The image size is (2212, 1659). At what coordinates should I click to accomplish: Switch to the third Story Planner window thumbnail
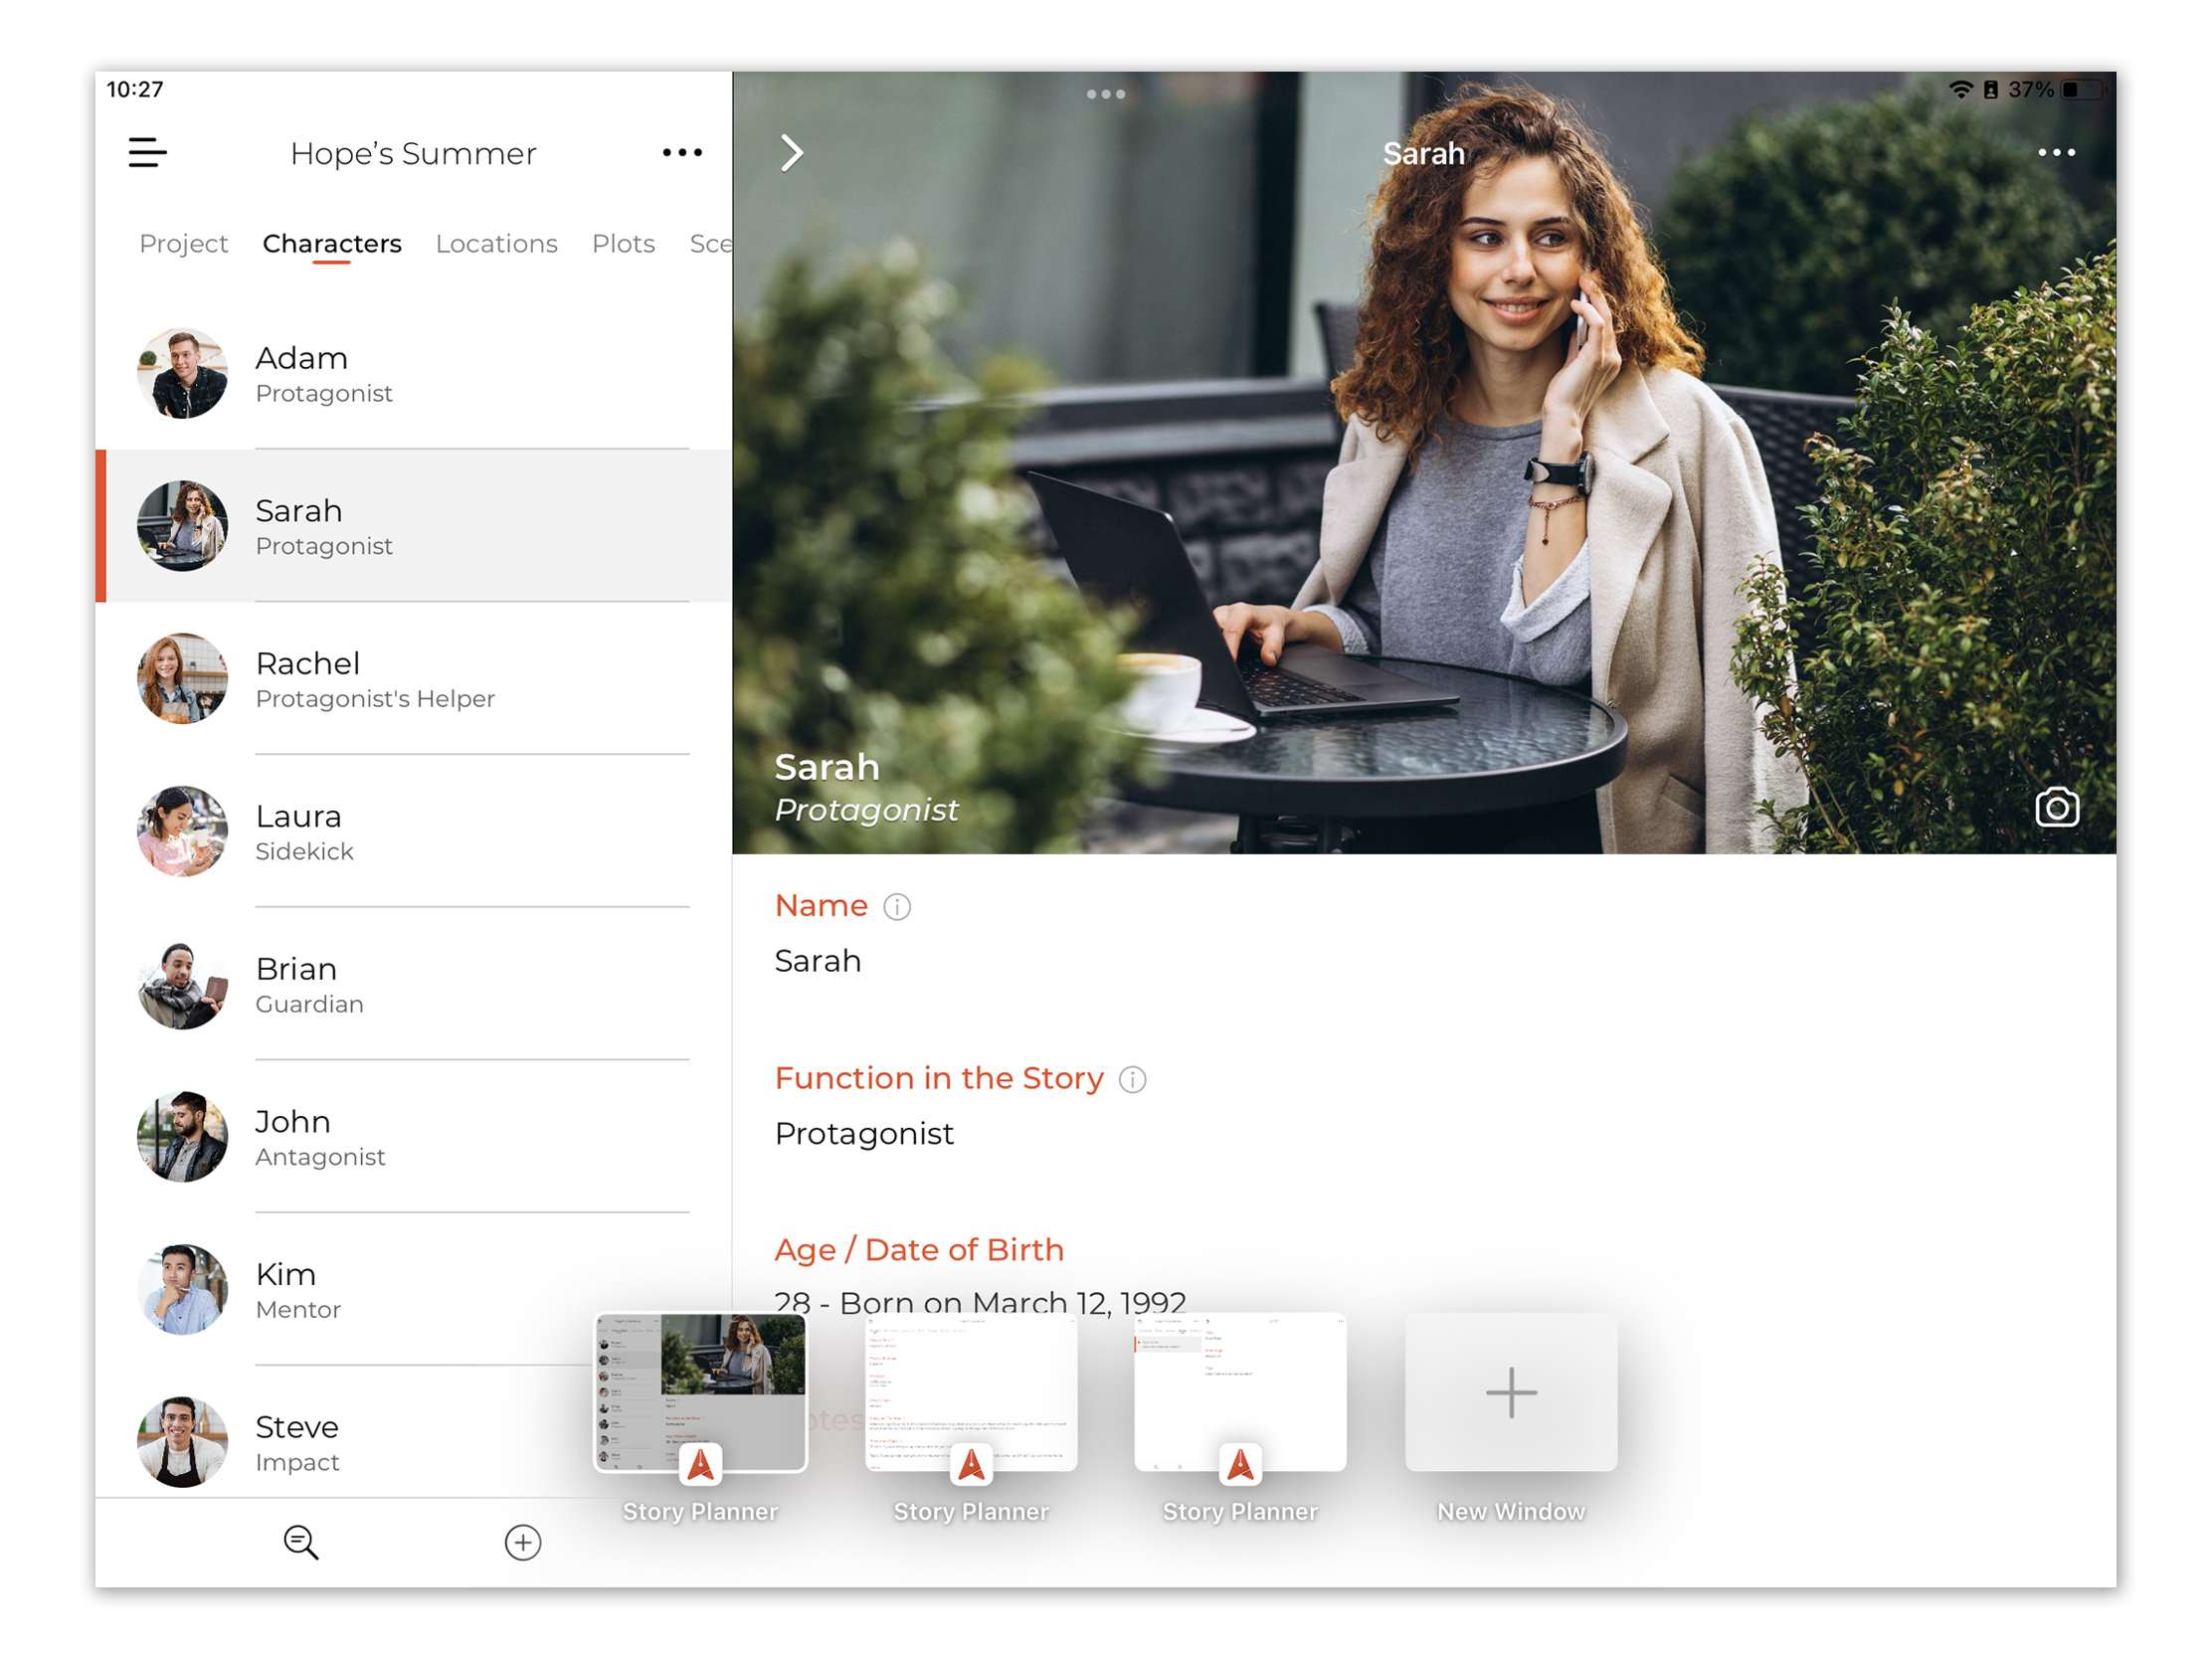(1240, 1393)
